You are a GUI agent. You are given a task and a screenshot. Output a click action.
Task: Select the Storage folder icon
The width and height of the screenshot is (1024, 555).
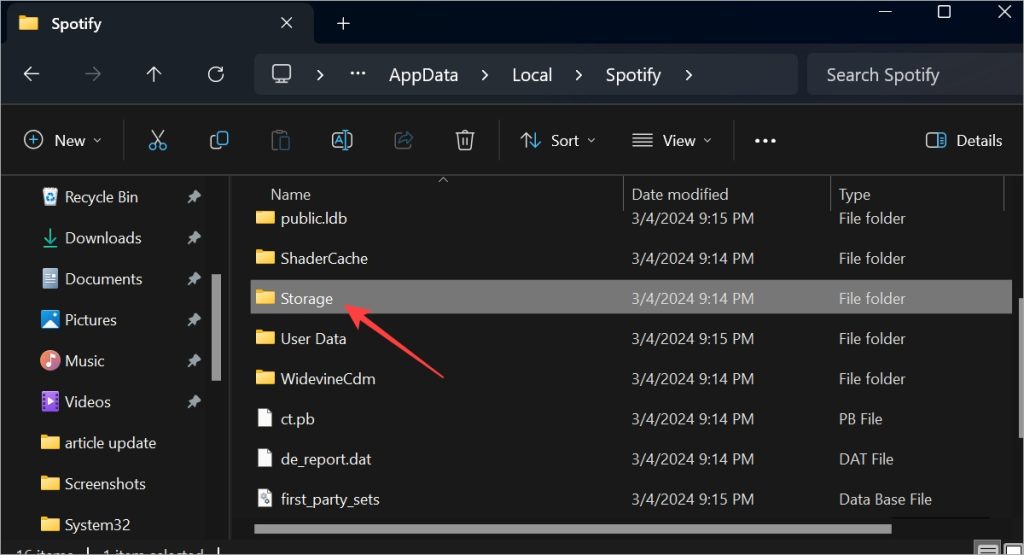(265, 298)
